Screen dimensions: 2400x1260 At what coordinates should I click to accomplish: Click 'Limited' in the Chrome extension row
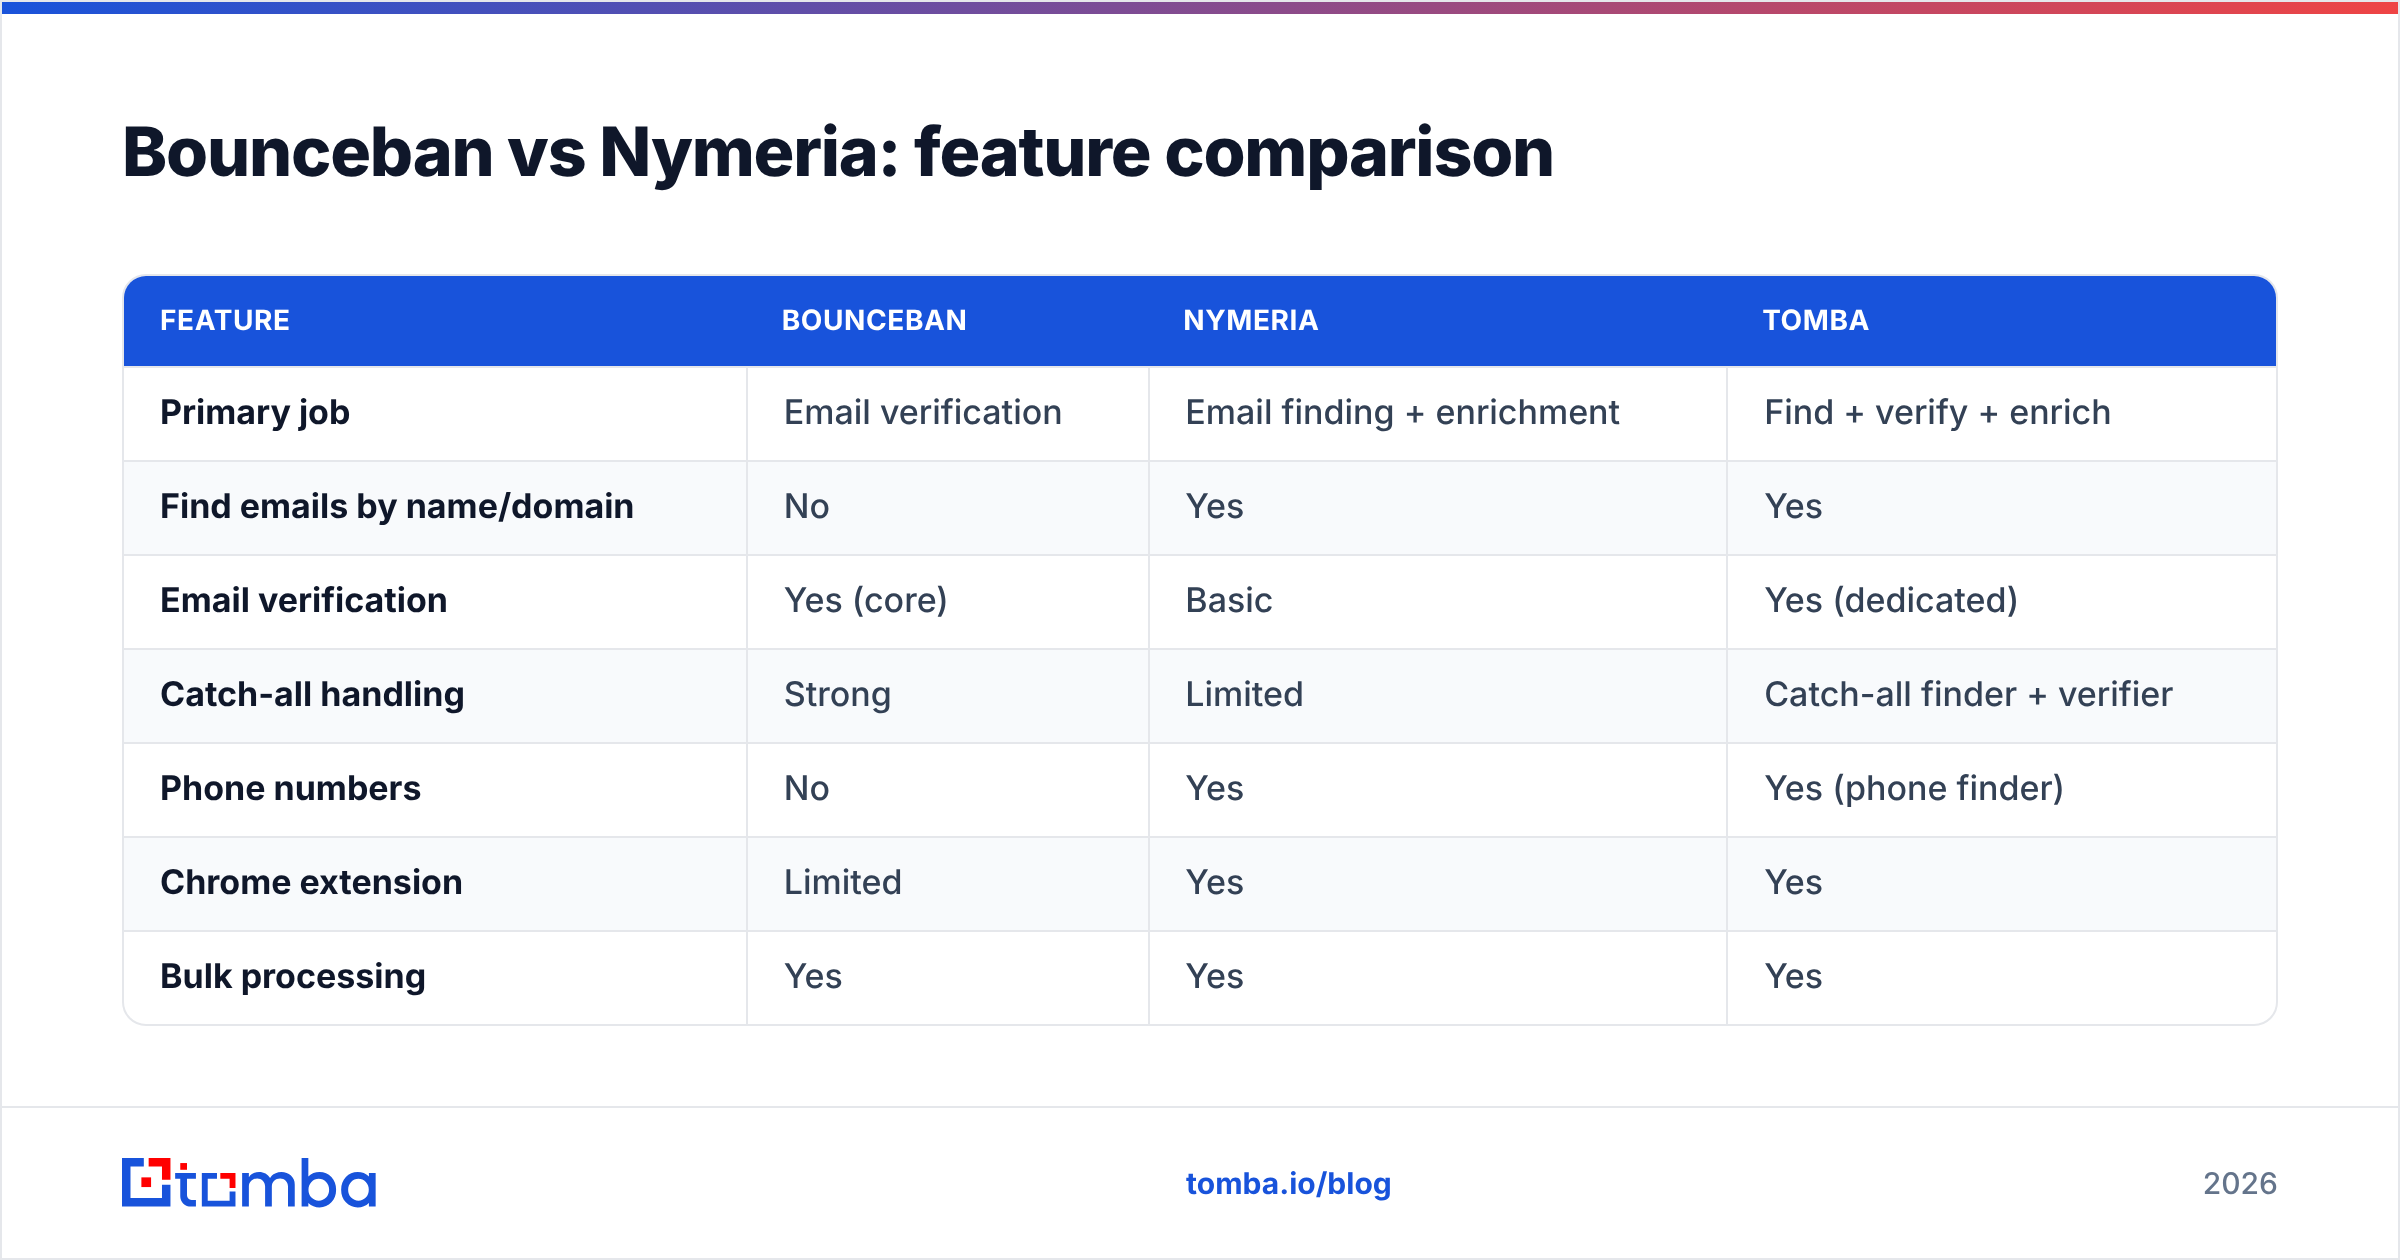(843, 882)
